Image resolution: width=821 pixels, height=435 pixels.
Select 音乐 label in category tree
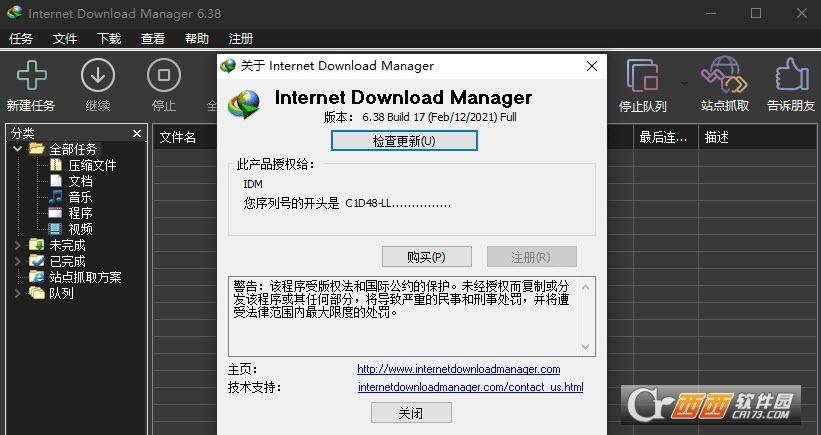point(80,197)
